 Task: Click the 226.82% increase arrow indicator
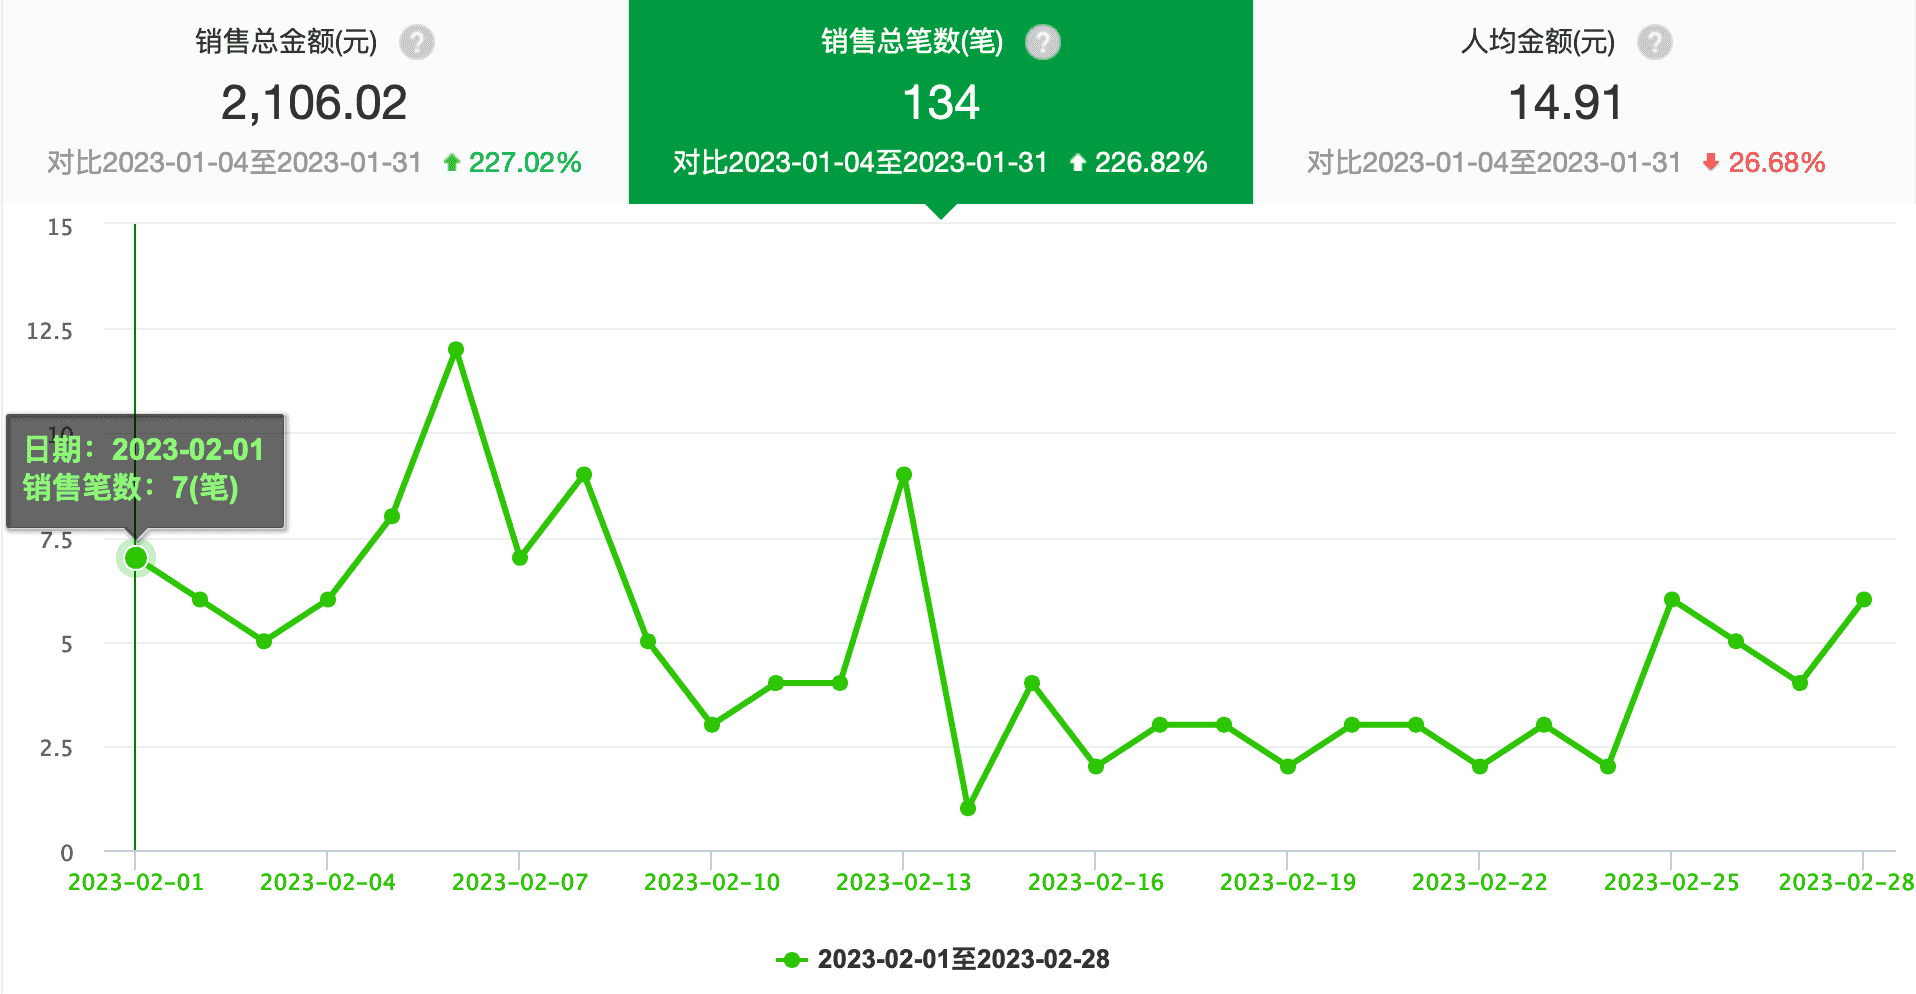[x=1078, y=162]
